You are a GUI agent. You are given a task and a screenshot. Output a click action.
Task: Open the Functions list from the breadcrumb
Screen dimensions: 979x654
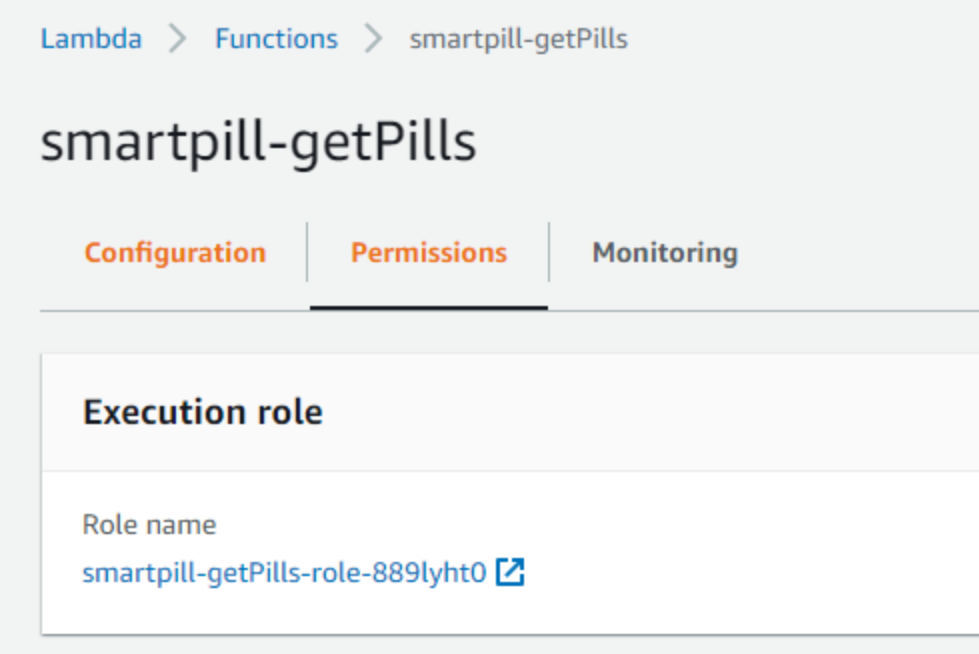tap(276, 38)
